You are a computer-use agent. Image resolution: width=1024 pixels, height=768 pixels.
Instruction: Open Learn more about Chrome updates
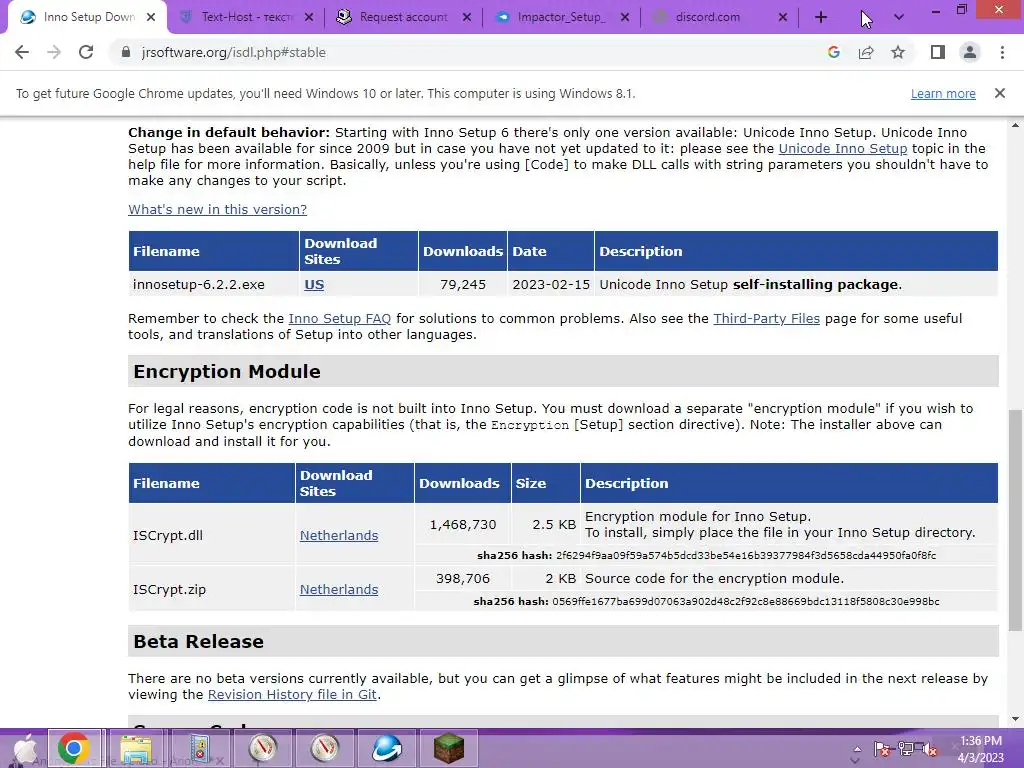tap(943, 93)
